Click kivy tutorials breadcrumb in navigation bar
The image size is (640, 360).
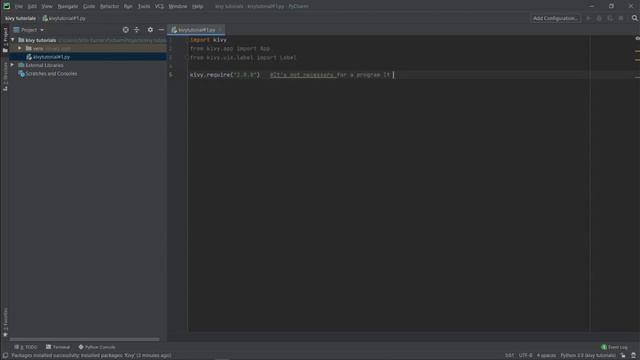[x=20, y=18]
